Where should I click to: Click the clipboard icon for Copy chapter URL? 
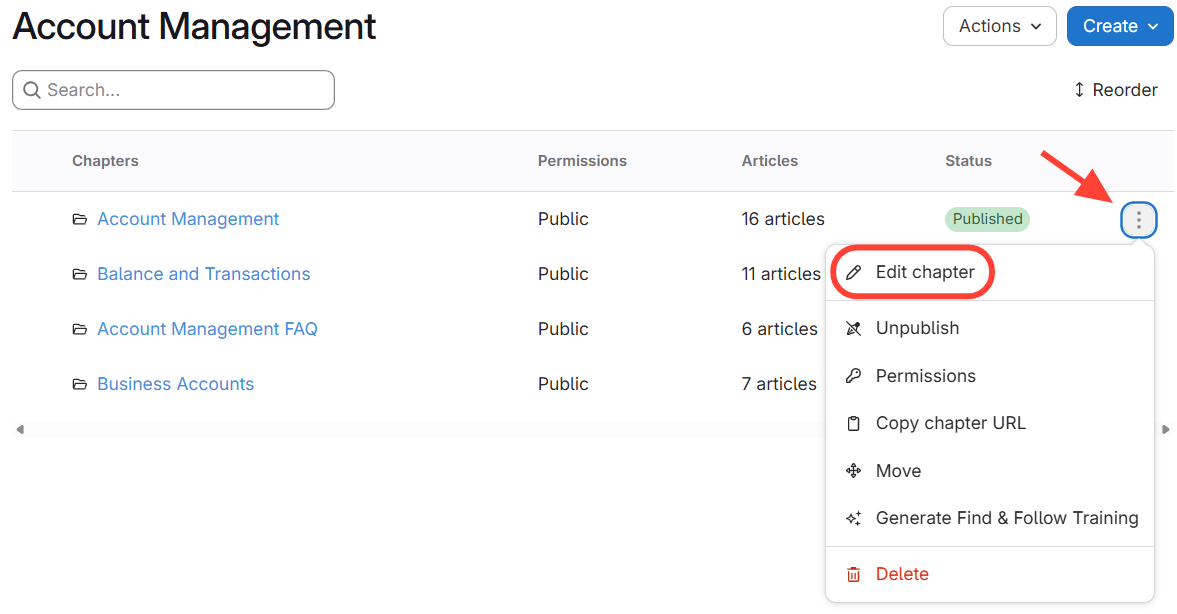click(x=853, y=423)
